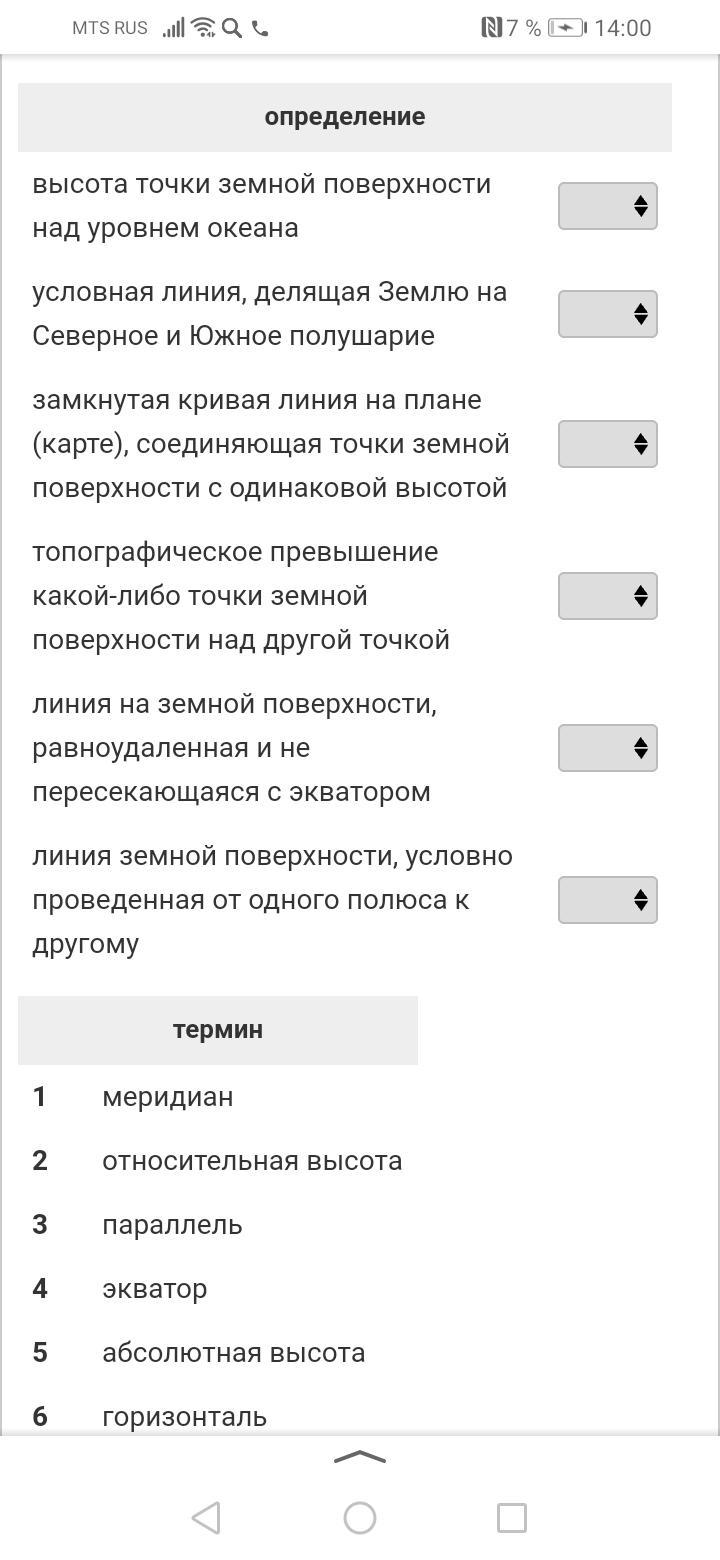The width and height of the screenshot is (720, 1560).
Task: Open dropdown for 'условная линия, делящая Землю'
Action: 607,314
